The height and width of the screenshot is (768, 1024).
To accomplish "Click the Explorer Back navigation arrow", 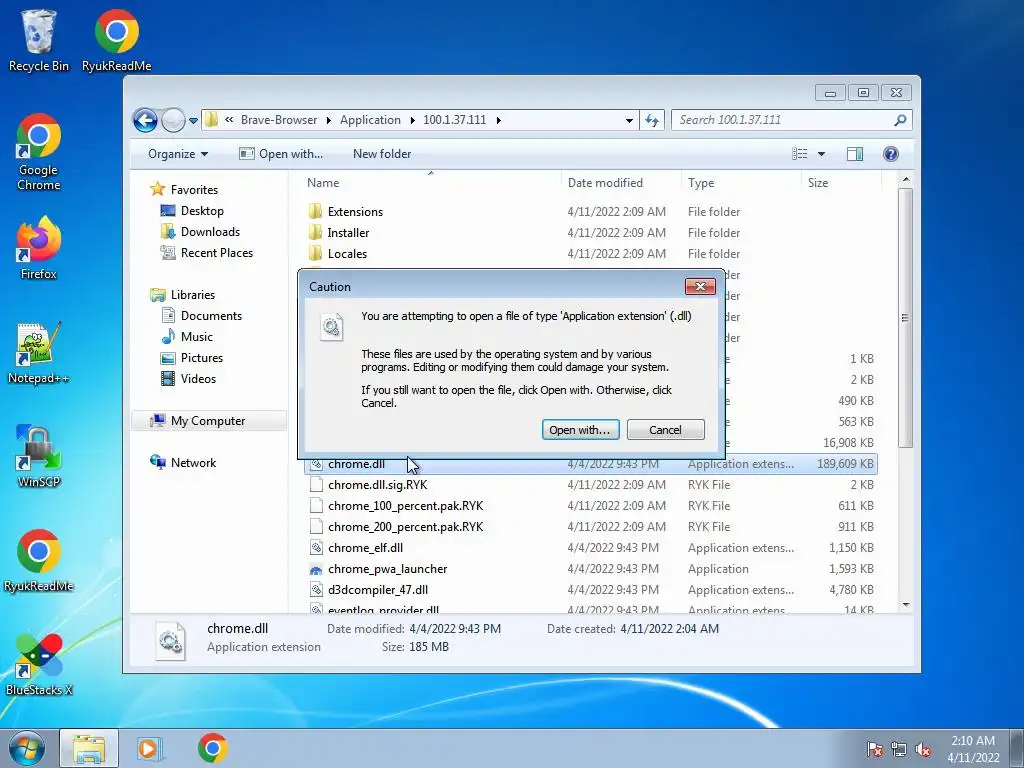I will [x=145, y=120].
